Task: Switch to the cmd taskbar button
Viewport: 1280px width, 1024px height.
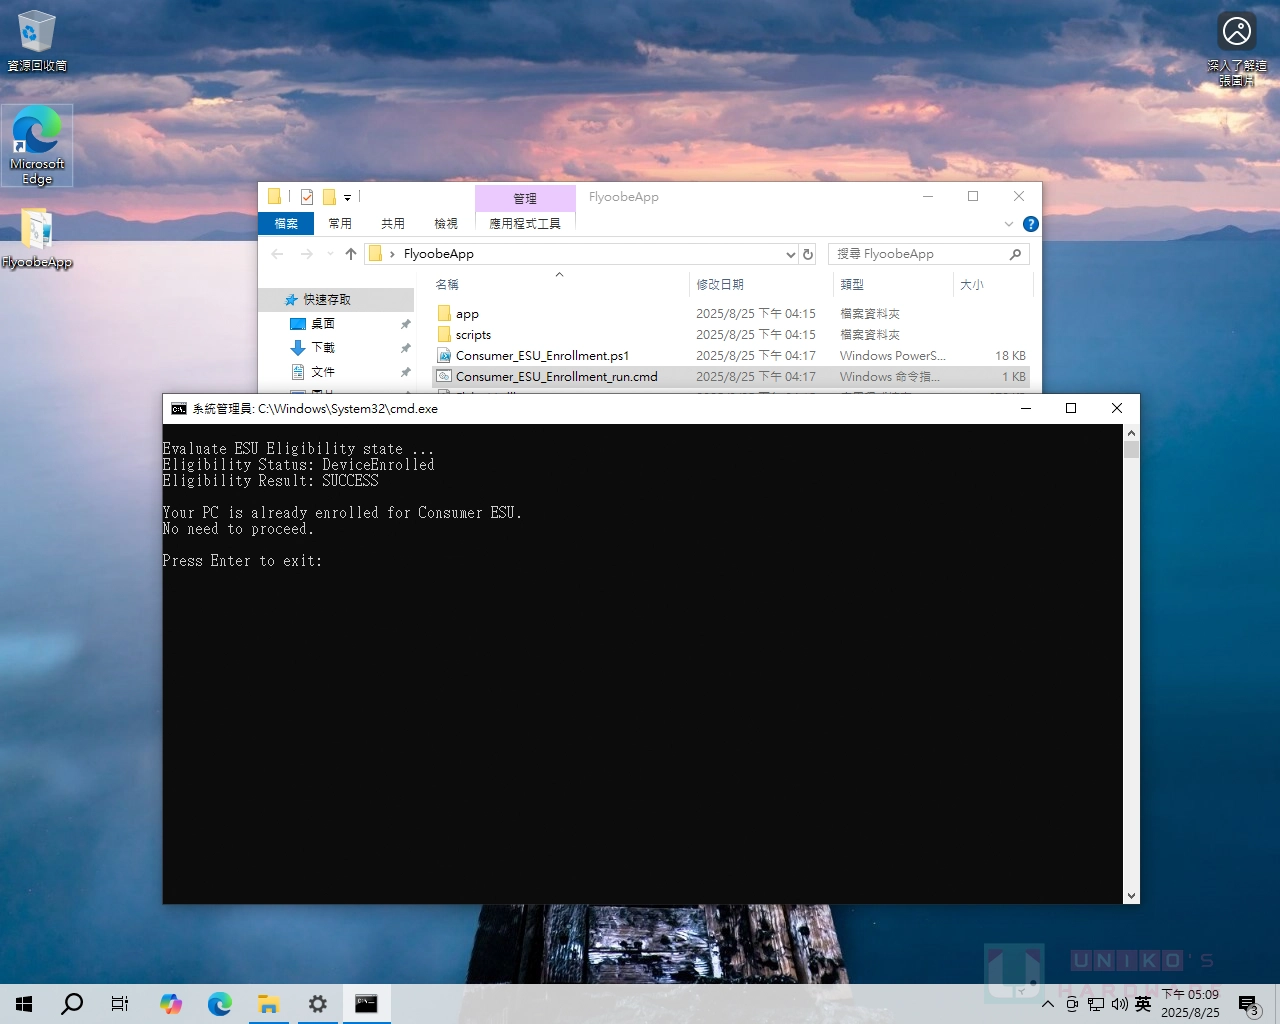Action: point(366,1004)
